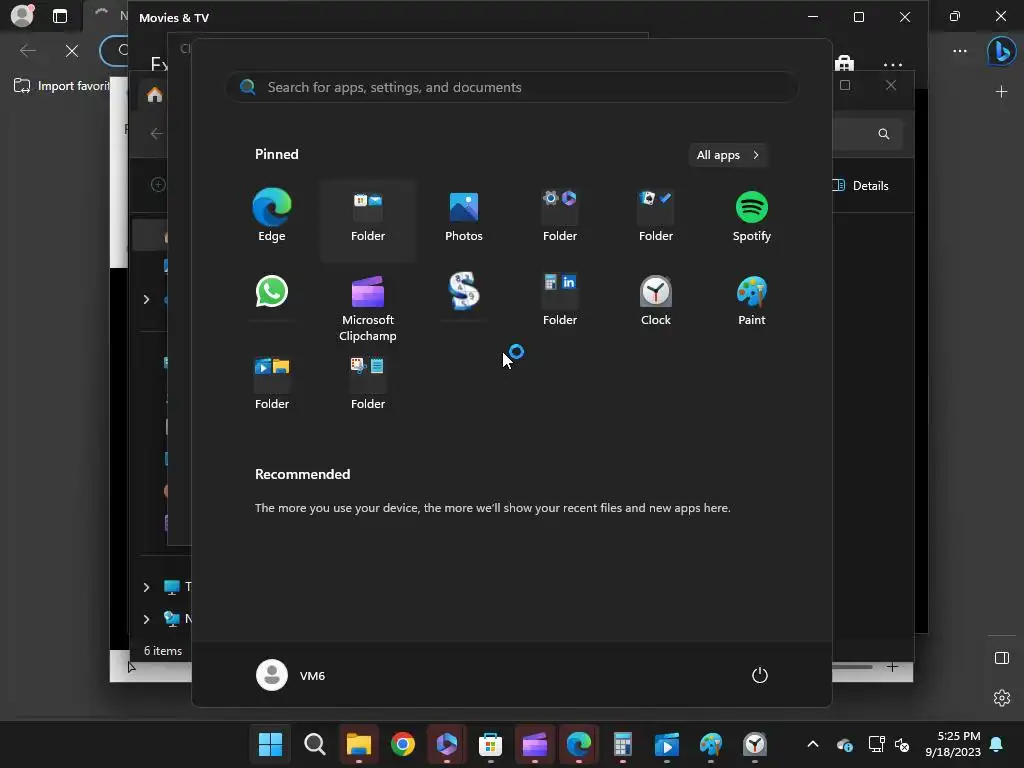
Task: Open Edge tab actions menu
Action: click(59, 16)
